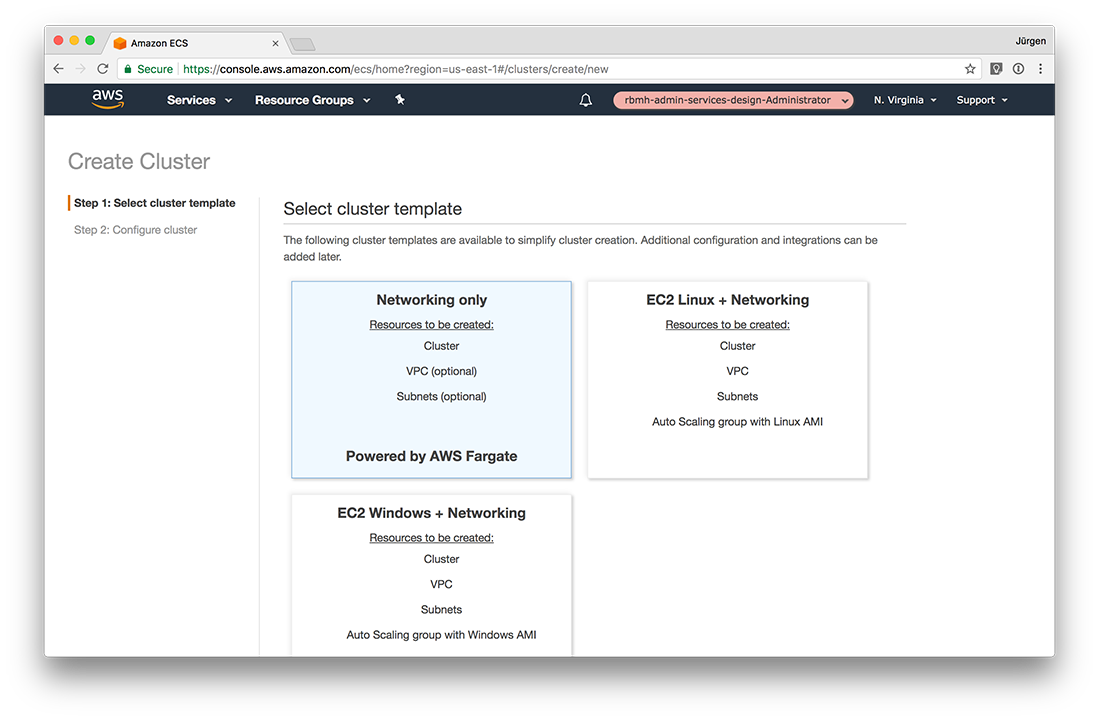This screenshot has height=720, width=1099.
Task: Click the Select cluster template heading
Action: click(x=372, y=209)
